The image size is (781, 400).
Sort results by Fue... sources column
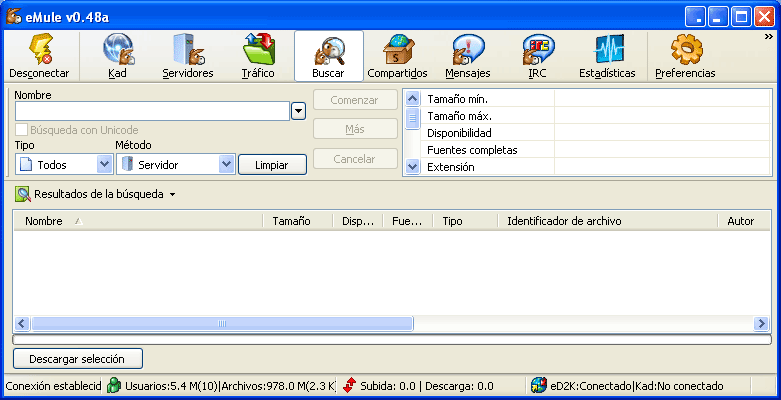coord(407,221)
